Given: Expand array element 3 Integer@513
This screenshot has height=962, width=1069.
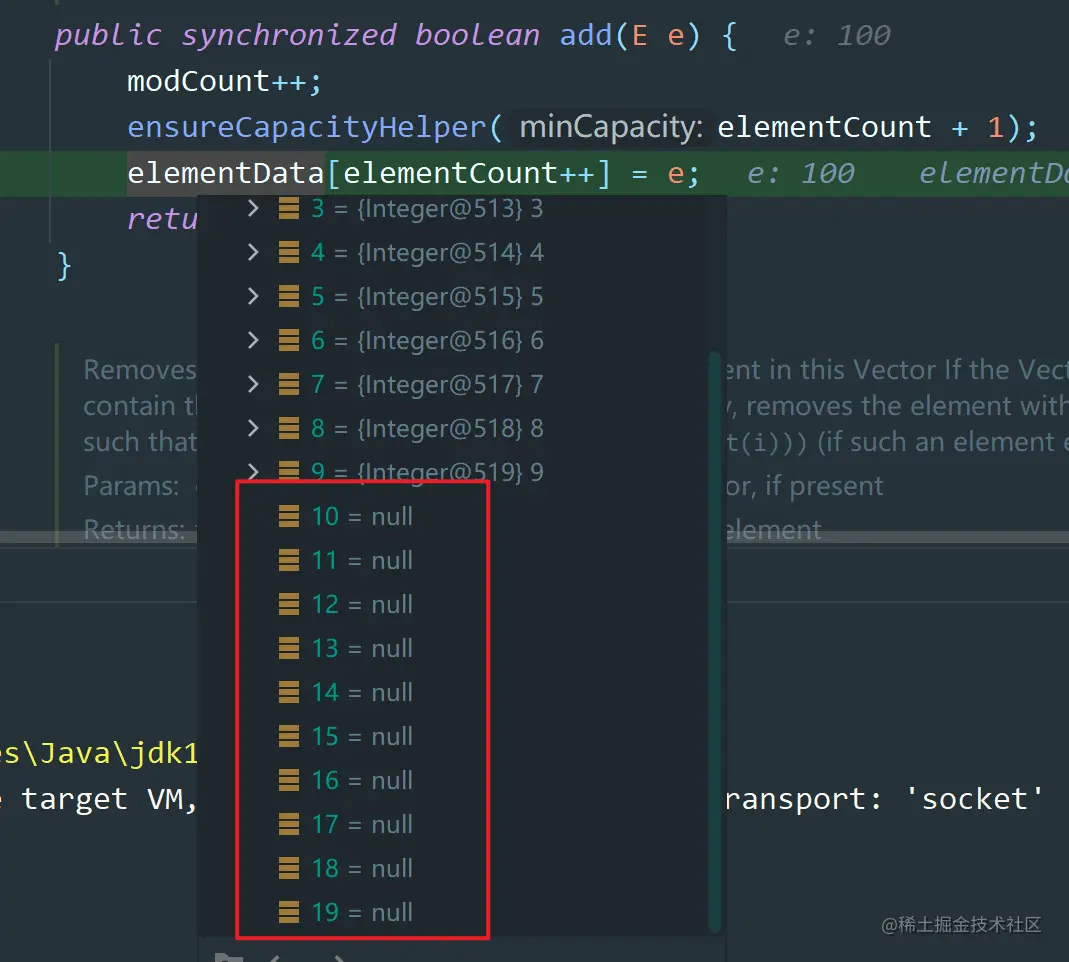Looking at the screenshot, I should [x=253, y=208].
